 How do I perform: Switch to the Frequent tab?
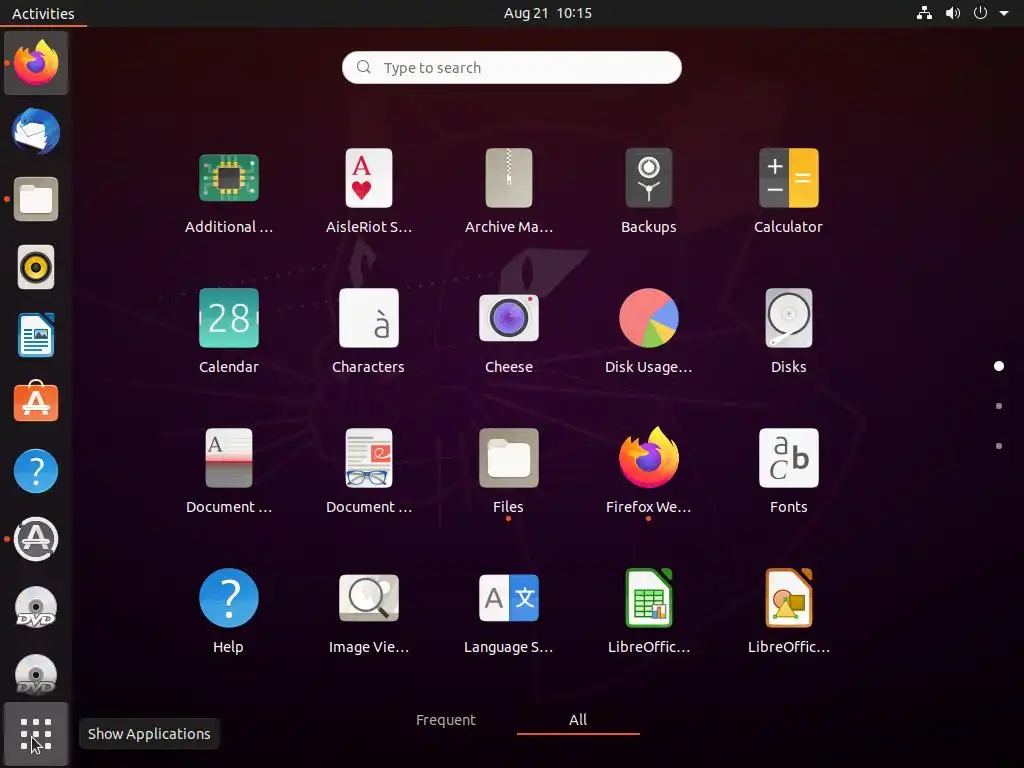coord(446,720)
